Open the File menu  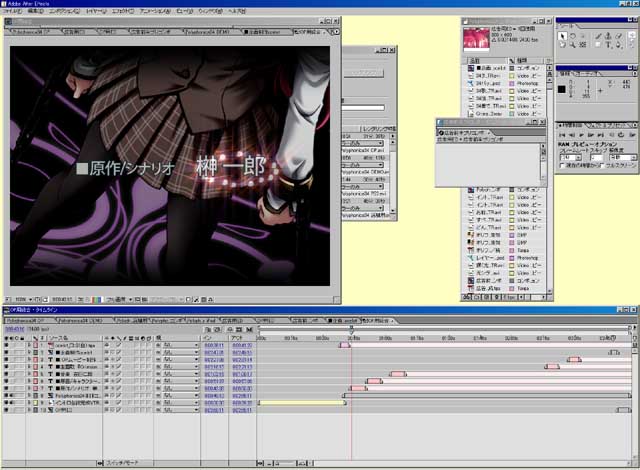pos(13,11)
